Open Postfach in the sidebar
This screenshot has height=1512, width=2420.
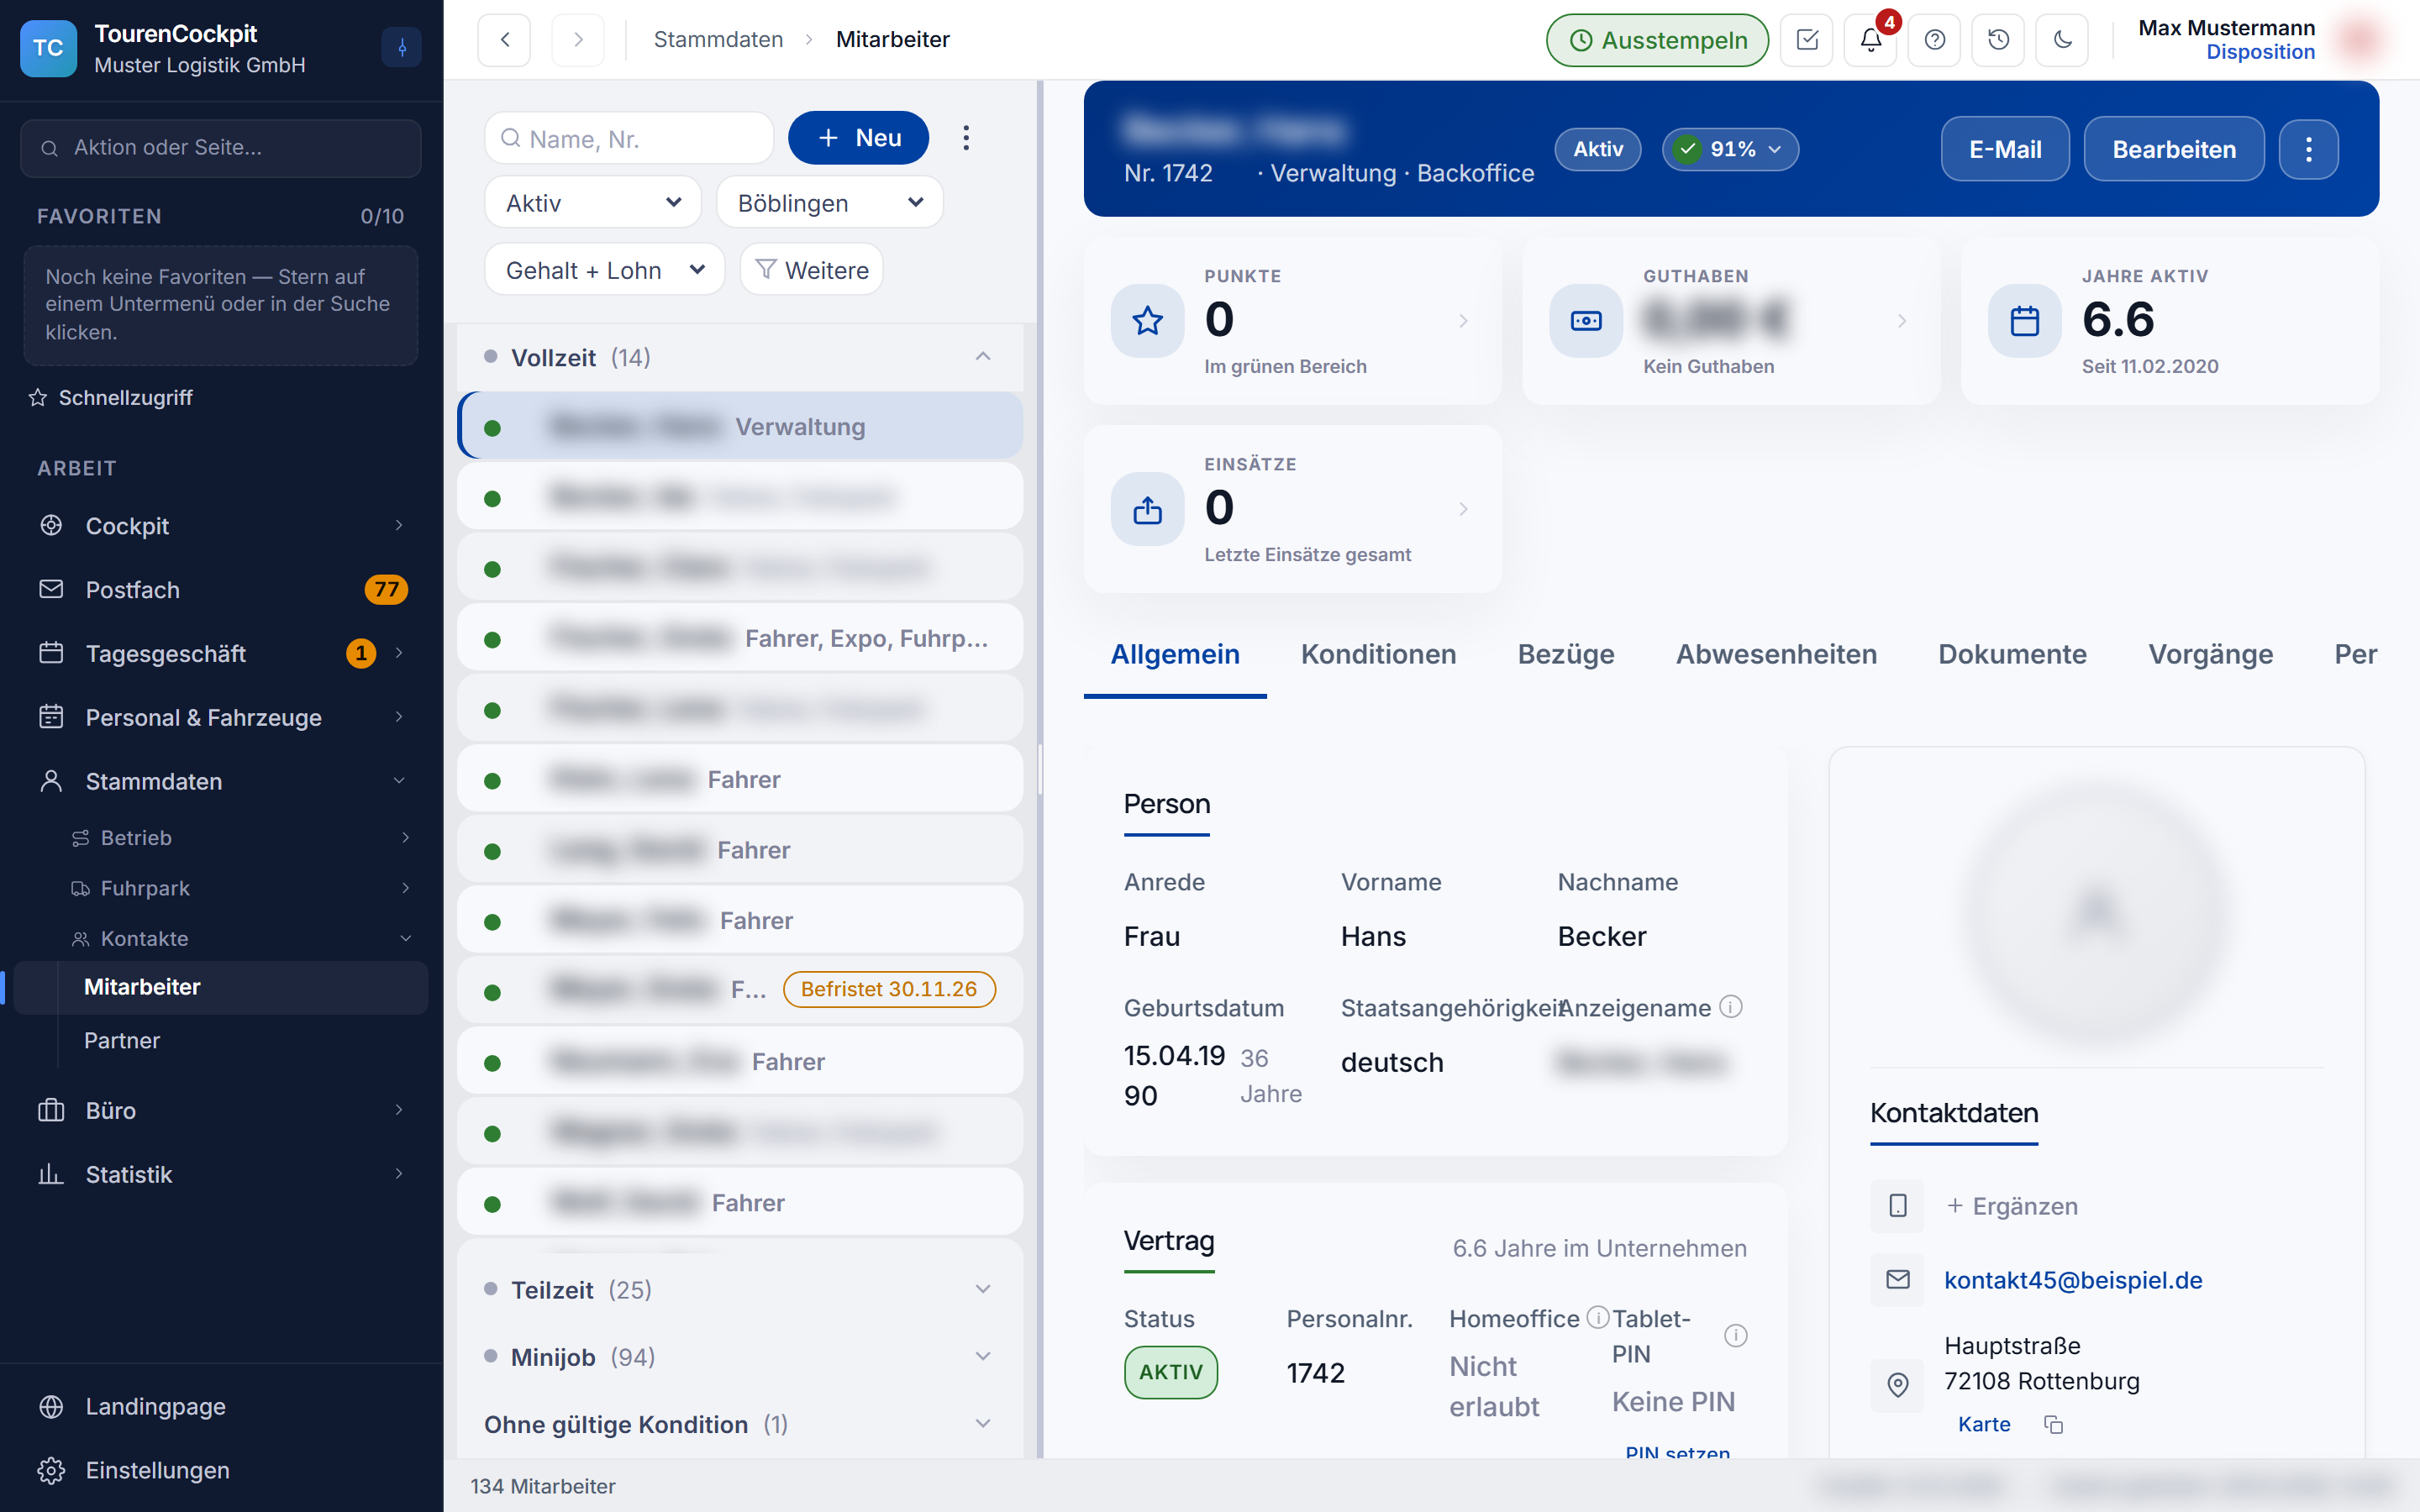220,589
